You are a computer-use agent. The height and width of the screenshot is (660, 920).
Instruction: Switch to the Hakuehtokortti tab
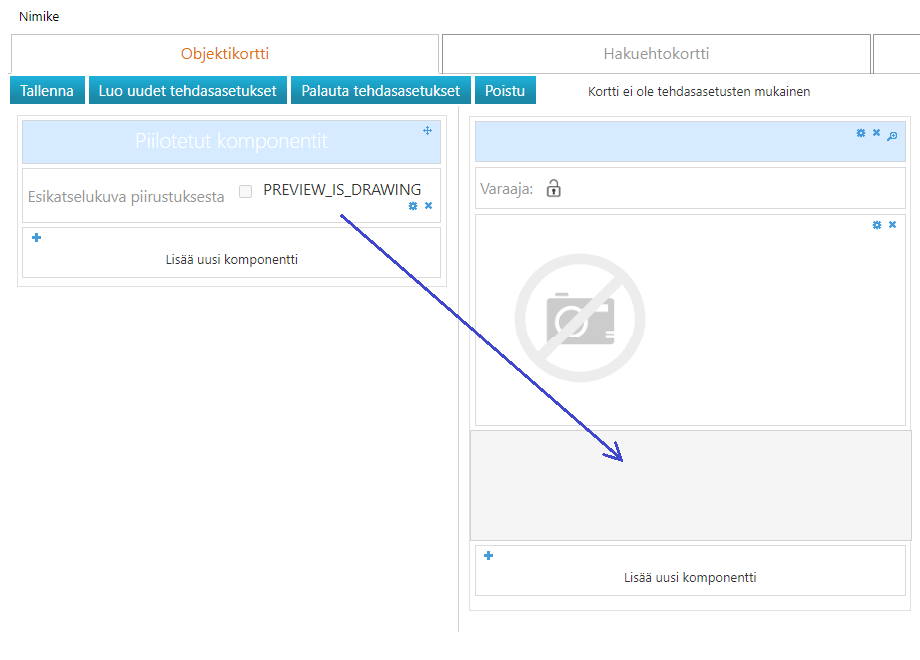tap(656, 54)
